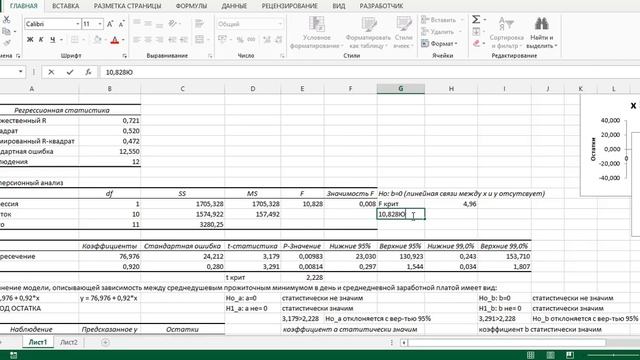Click the zoom slider in status bar
This screenshot has height=360, width=640.
pos(614,355)
